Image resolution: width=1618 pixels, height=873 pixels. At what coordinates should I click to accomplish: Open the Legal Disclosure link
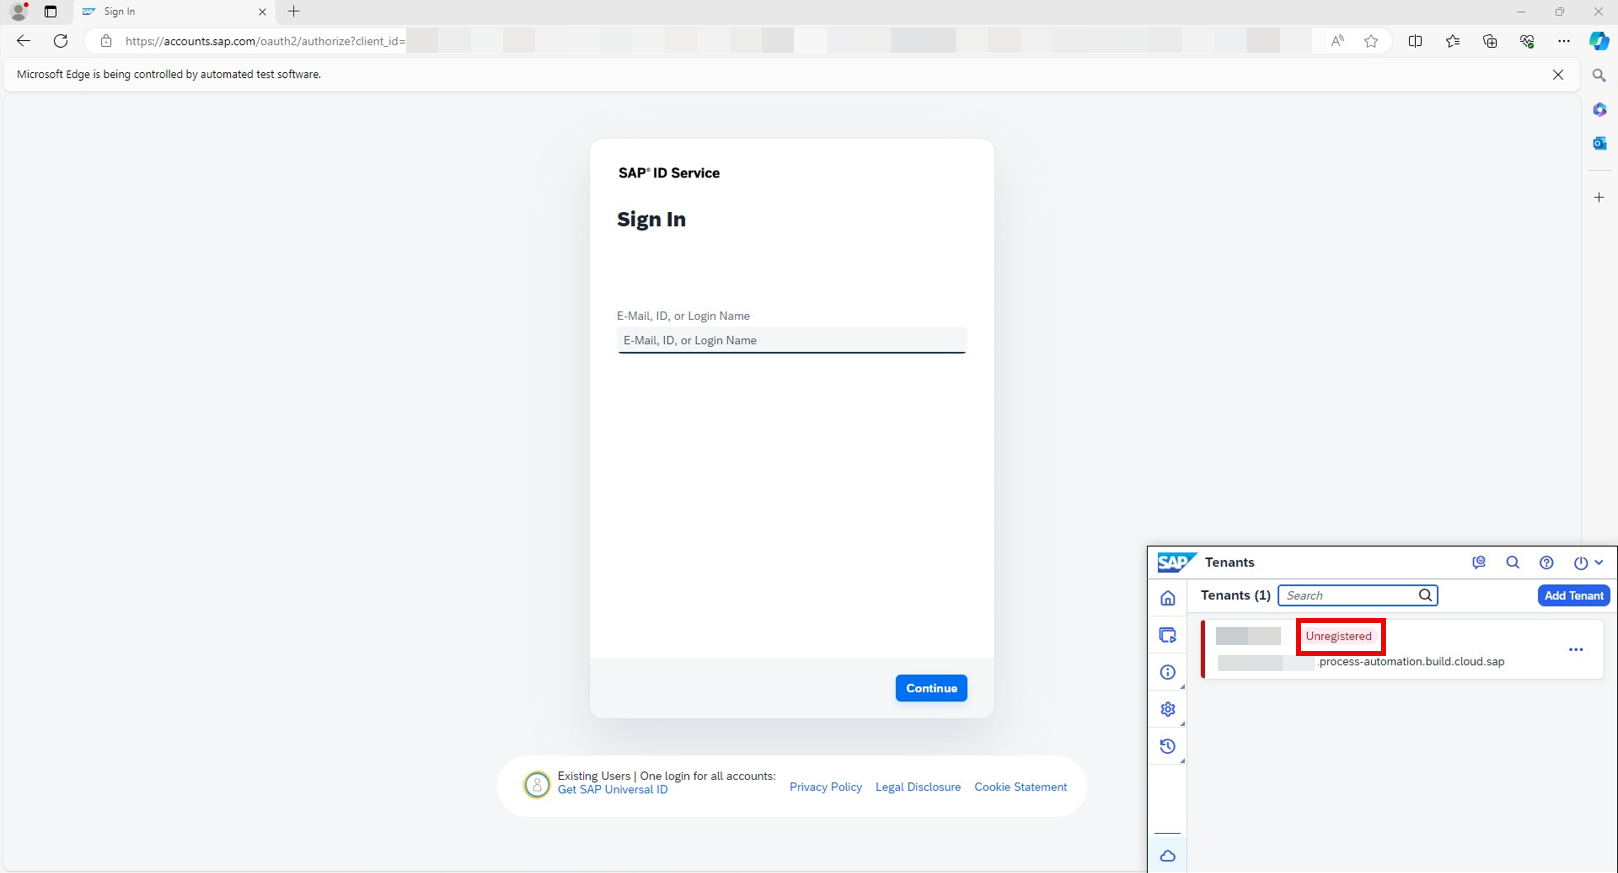tap(918, 787)
